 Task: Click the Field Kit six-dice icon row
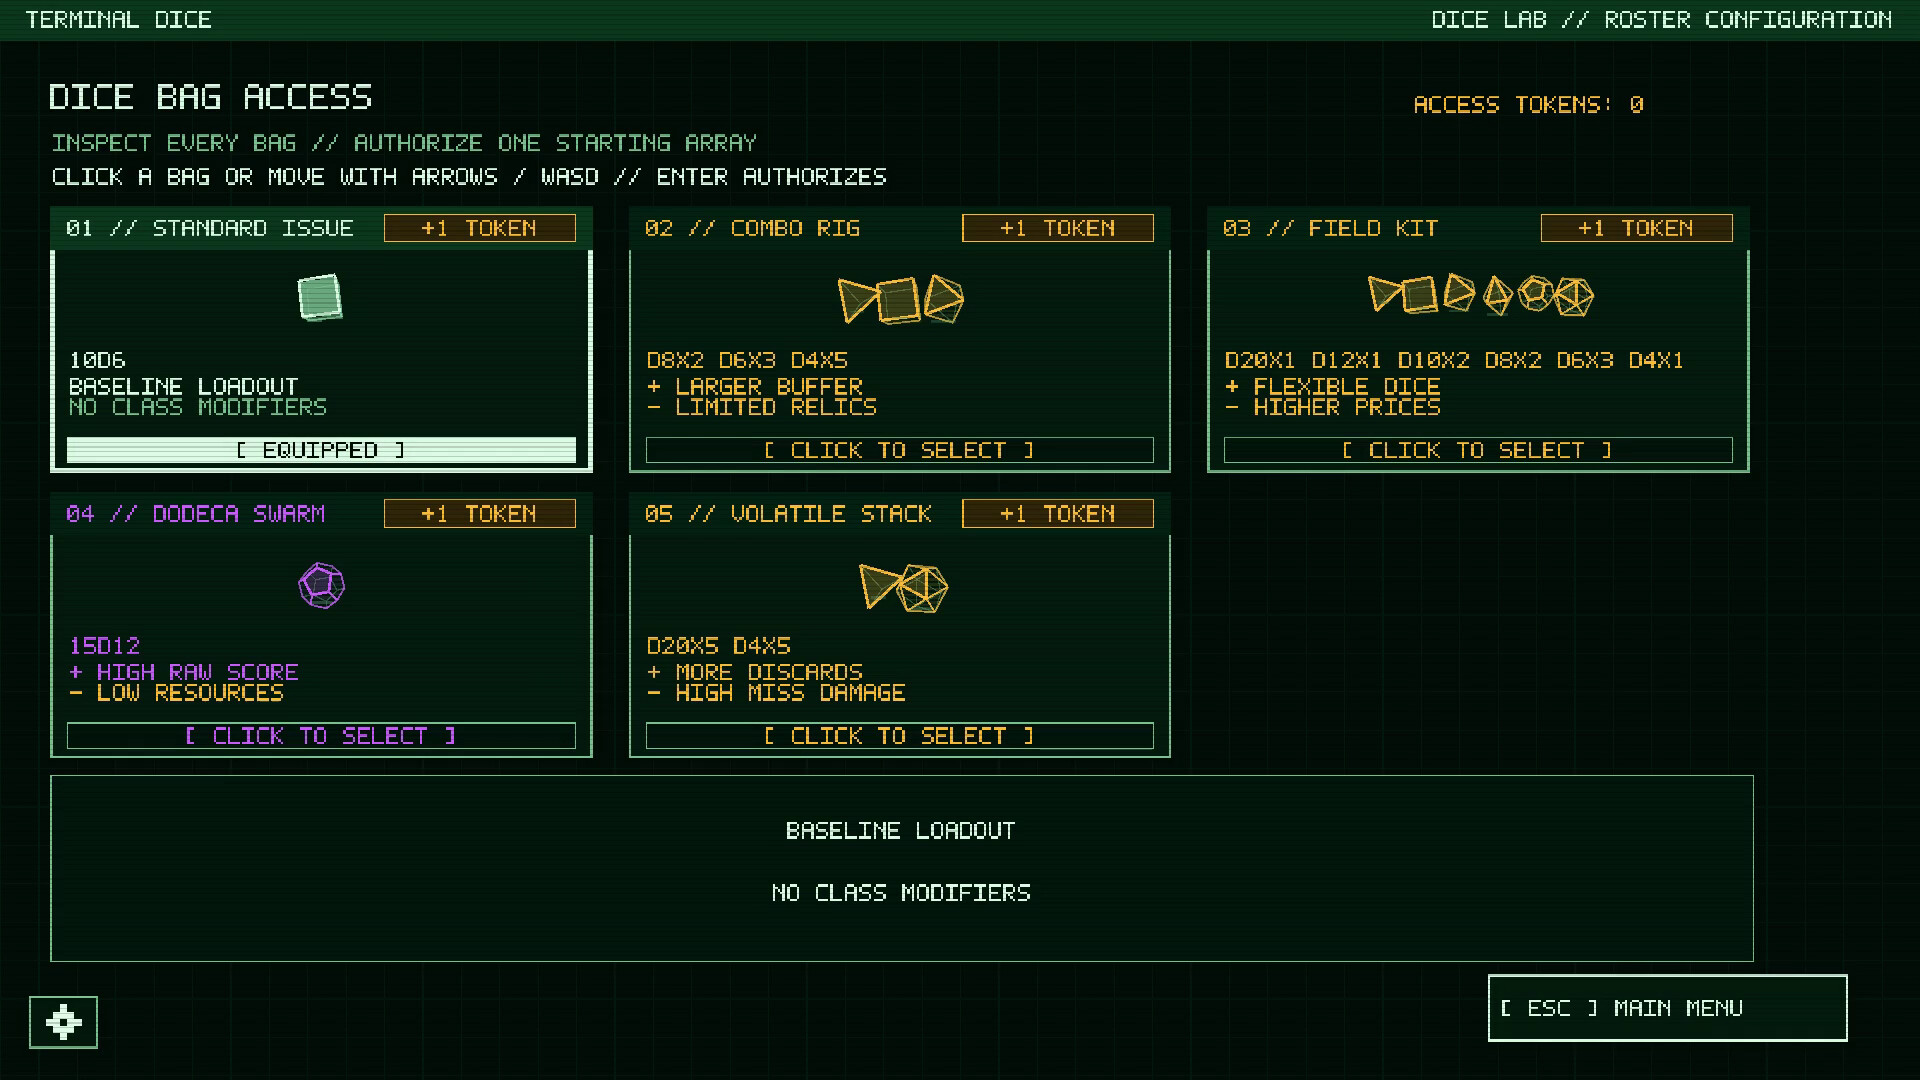1480,295
